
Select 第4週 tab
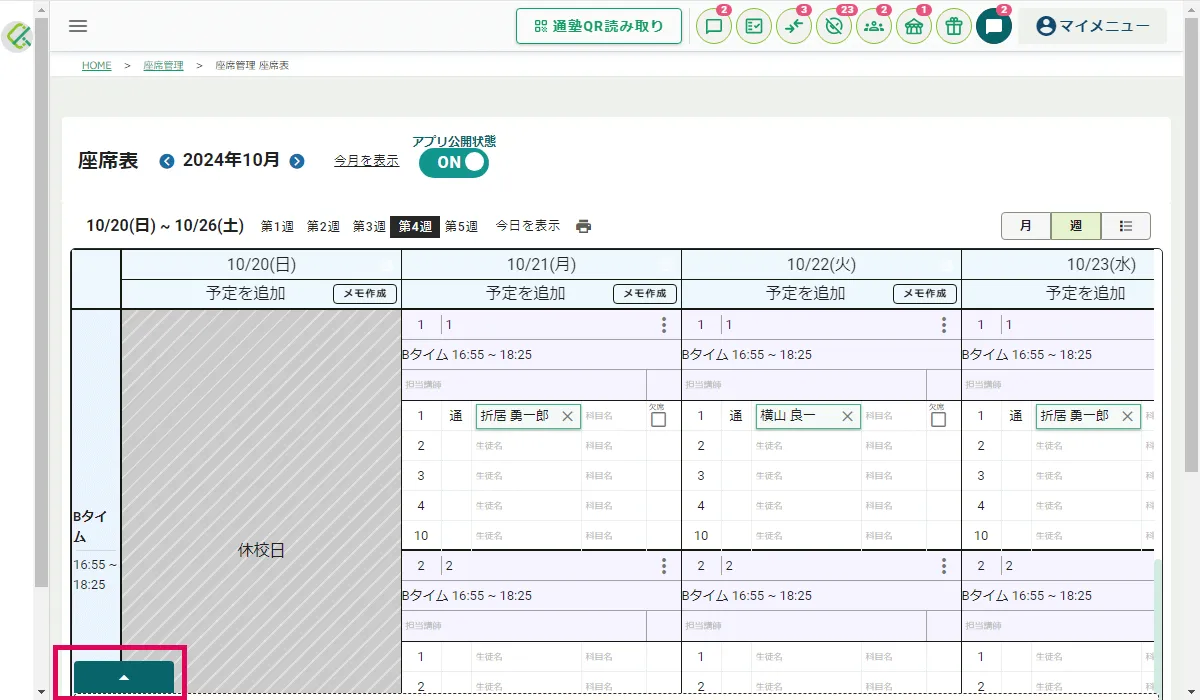(x=415, y=226)
